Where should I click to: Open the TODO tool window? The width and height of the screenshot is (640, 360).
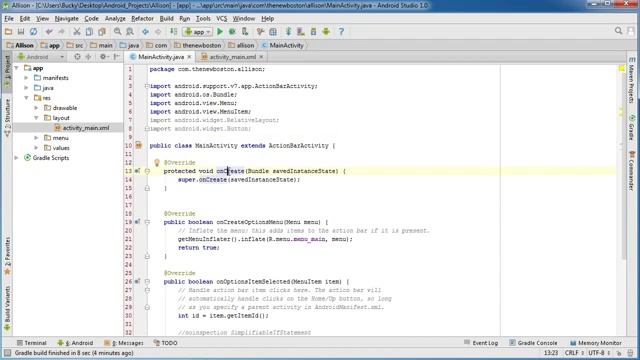pyautogui.click(x=166, y=343)
